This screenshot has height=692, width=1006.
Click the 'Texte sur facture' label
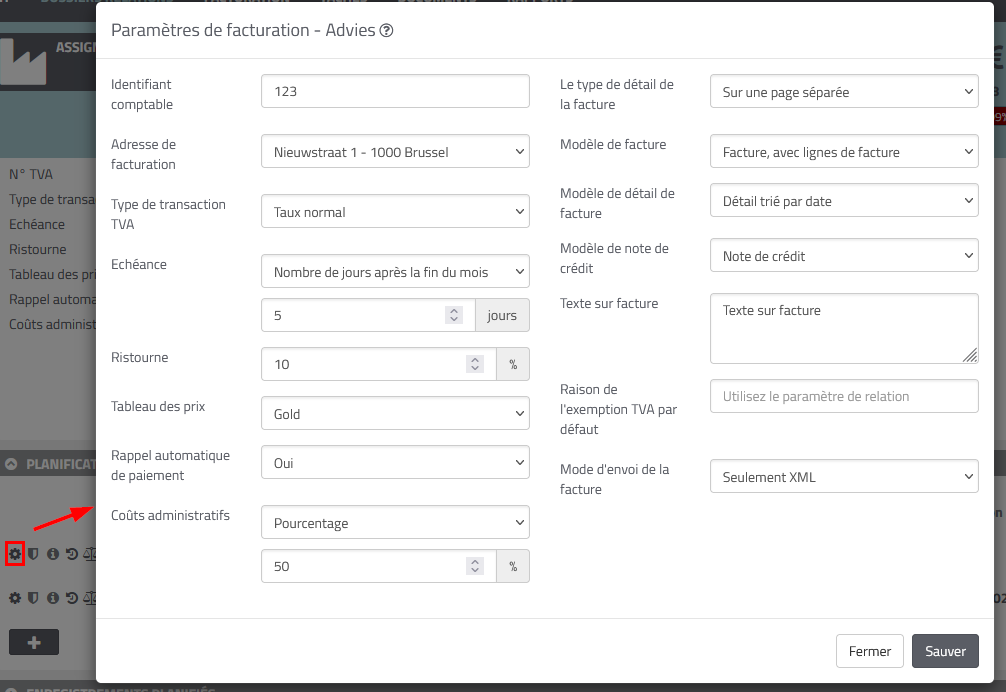[x=609, y=303]
